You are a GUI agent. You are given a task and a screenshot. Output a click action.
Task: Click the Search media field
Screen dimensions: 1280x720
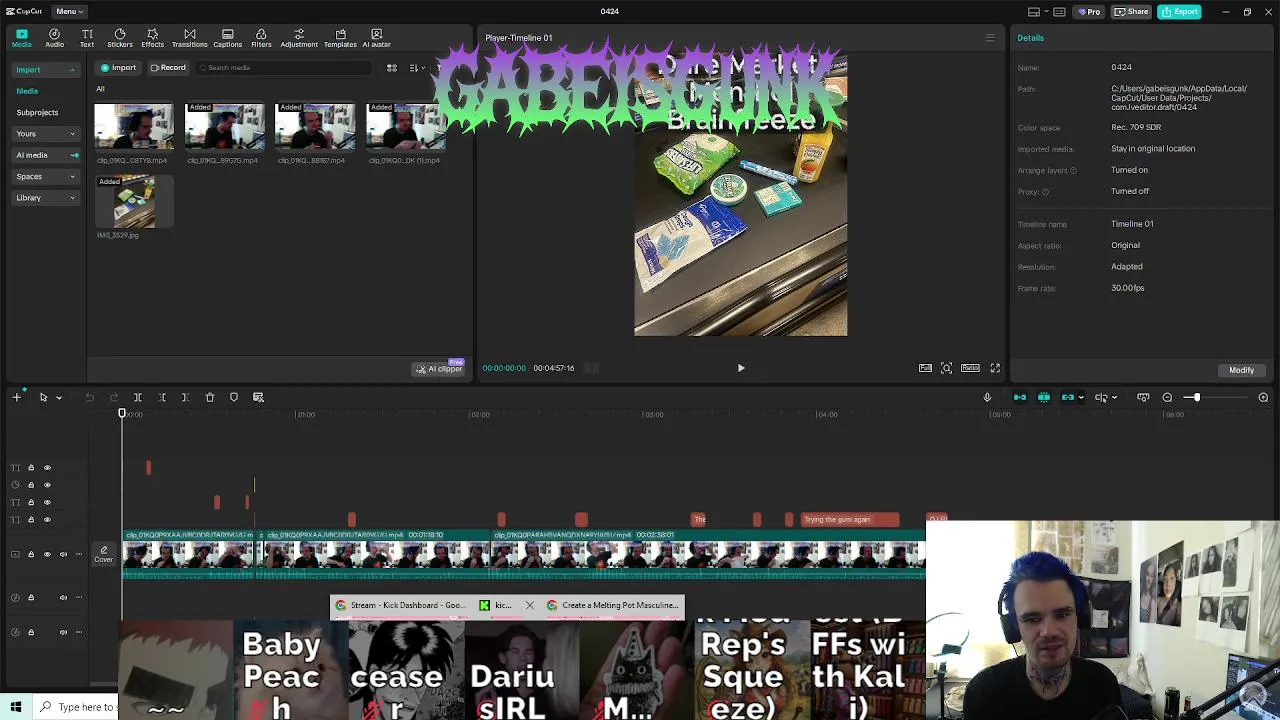(284, 68)
